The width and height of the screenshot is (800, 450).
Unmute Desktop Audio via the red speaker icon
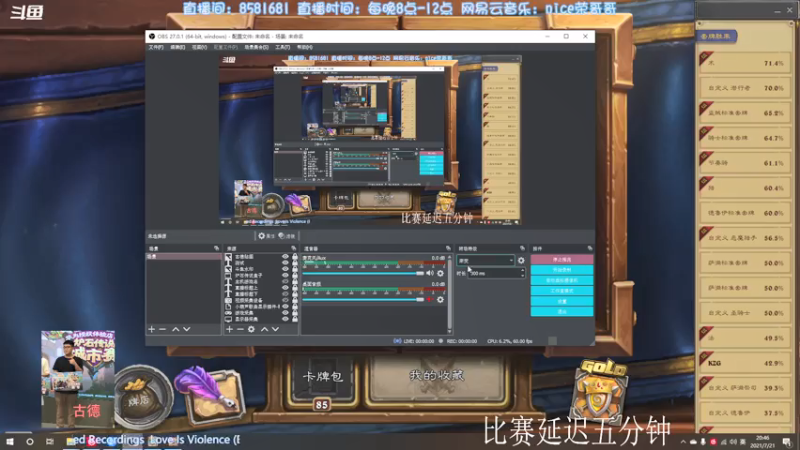coord(430,299)
